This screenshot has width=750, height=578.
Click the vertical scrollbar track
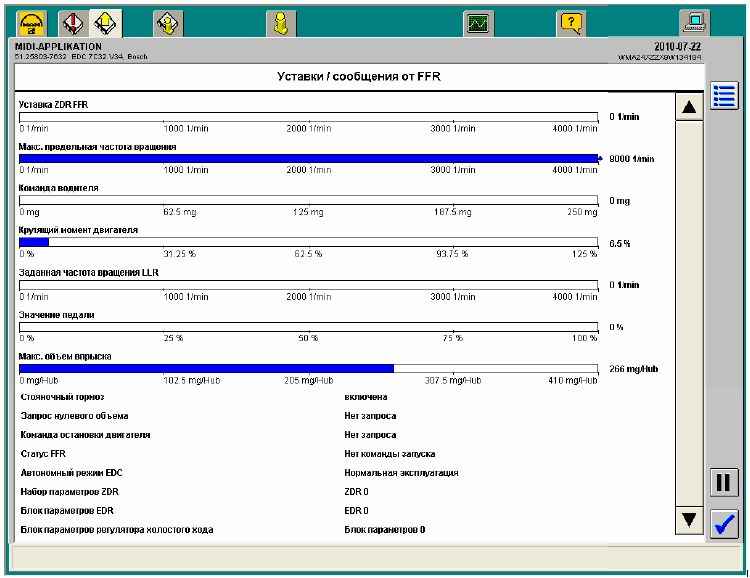point(689,313)
